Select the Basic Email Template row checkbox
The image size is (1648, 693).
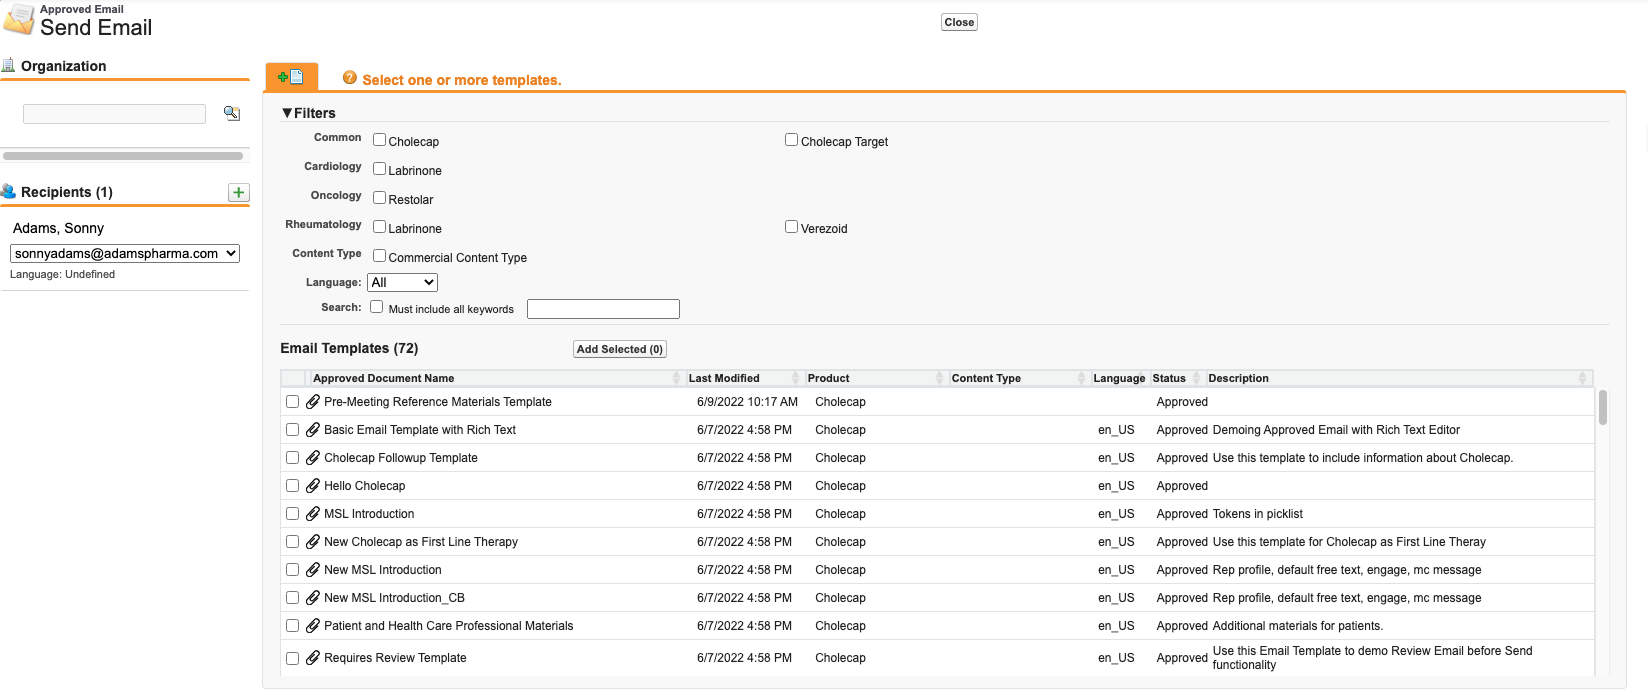click(293, 430)
